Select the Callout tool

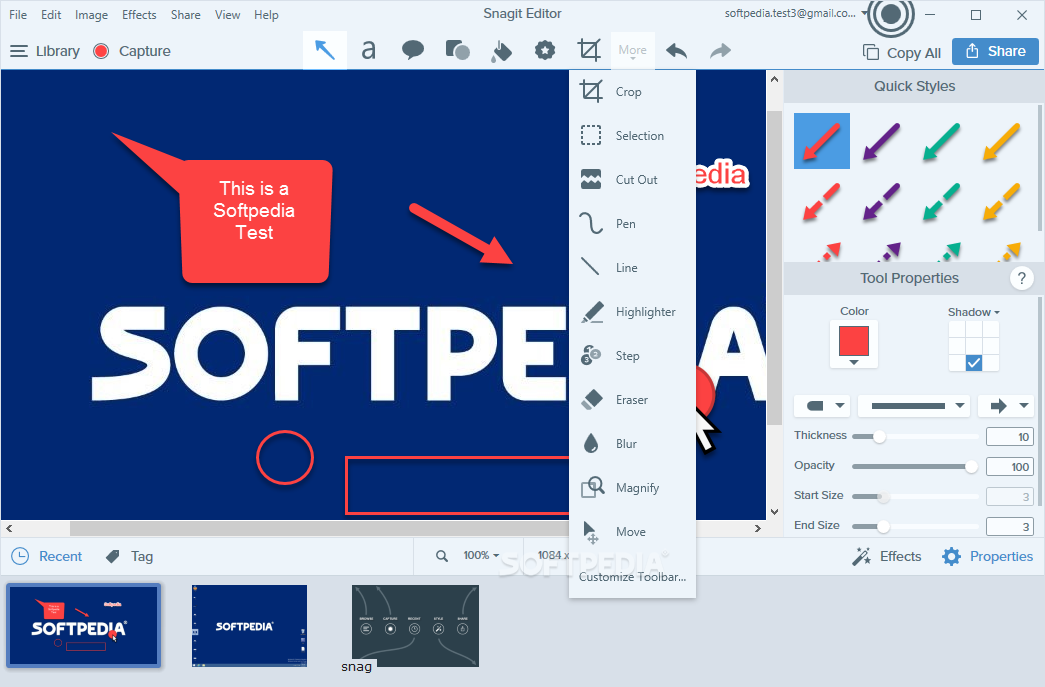pyautogui.click(x=413, y=50)
